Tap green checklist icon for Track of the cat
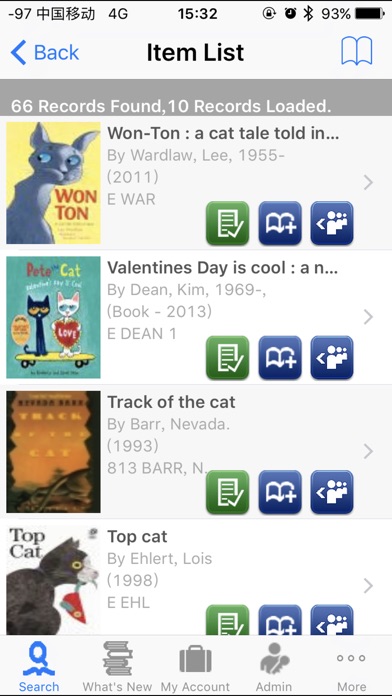The width and height of the screenshot is (392, 696). tap(228, 492)
